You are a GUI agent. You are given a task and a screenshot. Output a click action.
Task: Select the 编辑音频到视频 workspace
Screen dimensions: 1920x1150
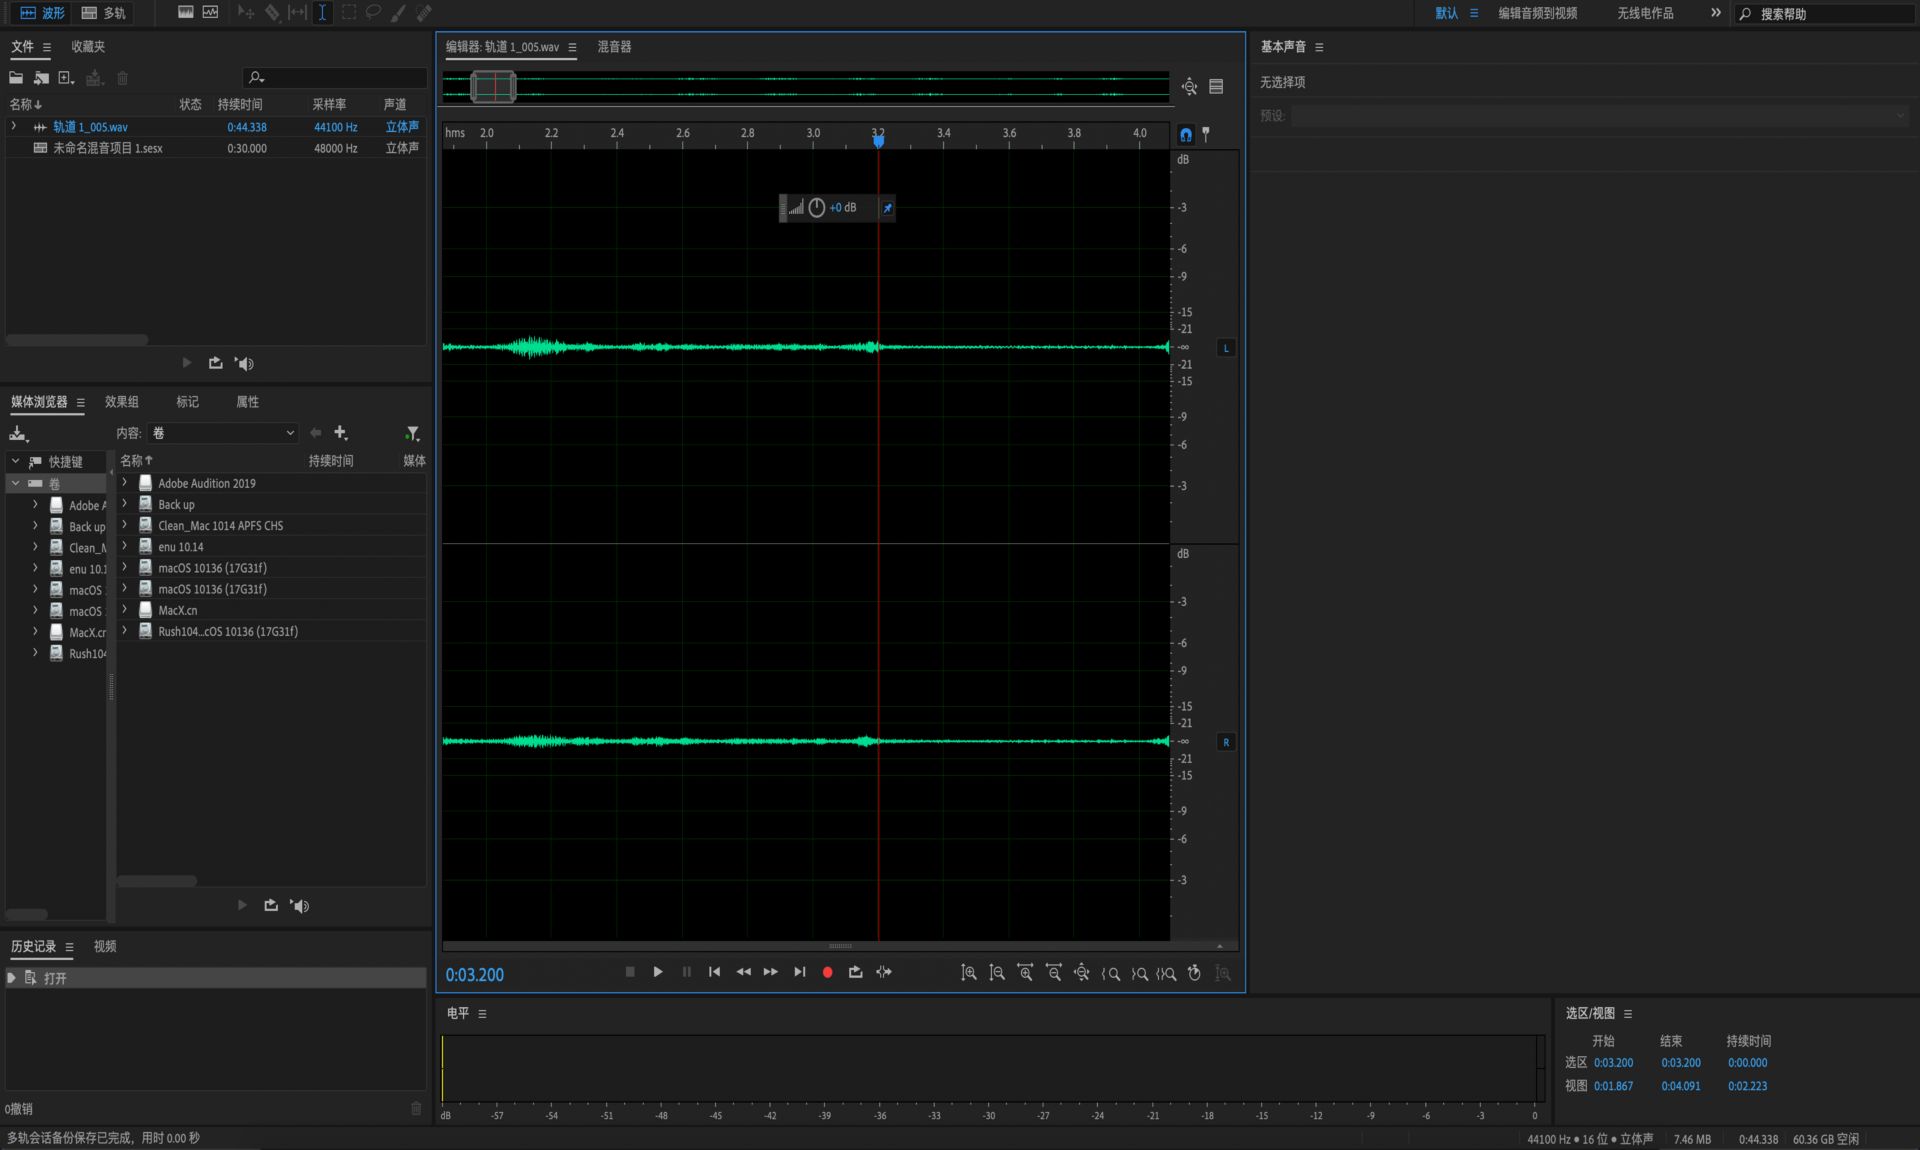pos(1537,13)
